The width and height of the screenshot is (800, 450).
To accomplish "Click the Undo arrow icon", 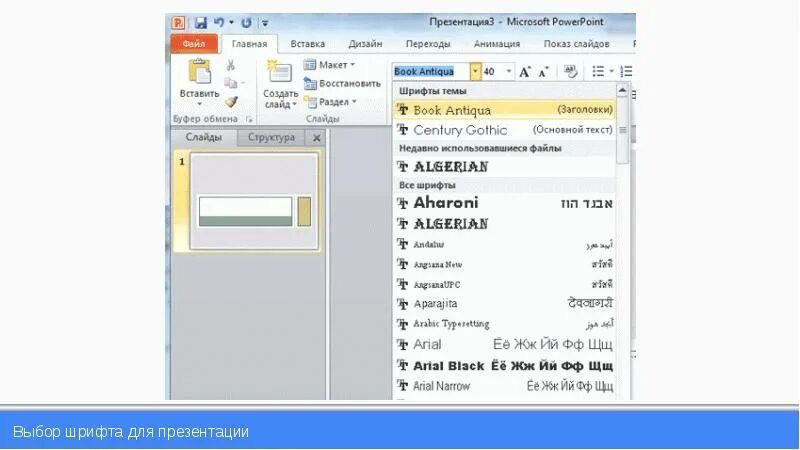I will pyautogui.click(x=219, y=23).
